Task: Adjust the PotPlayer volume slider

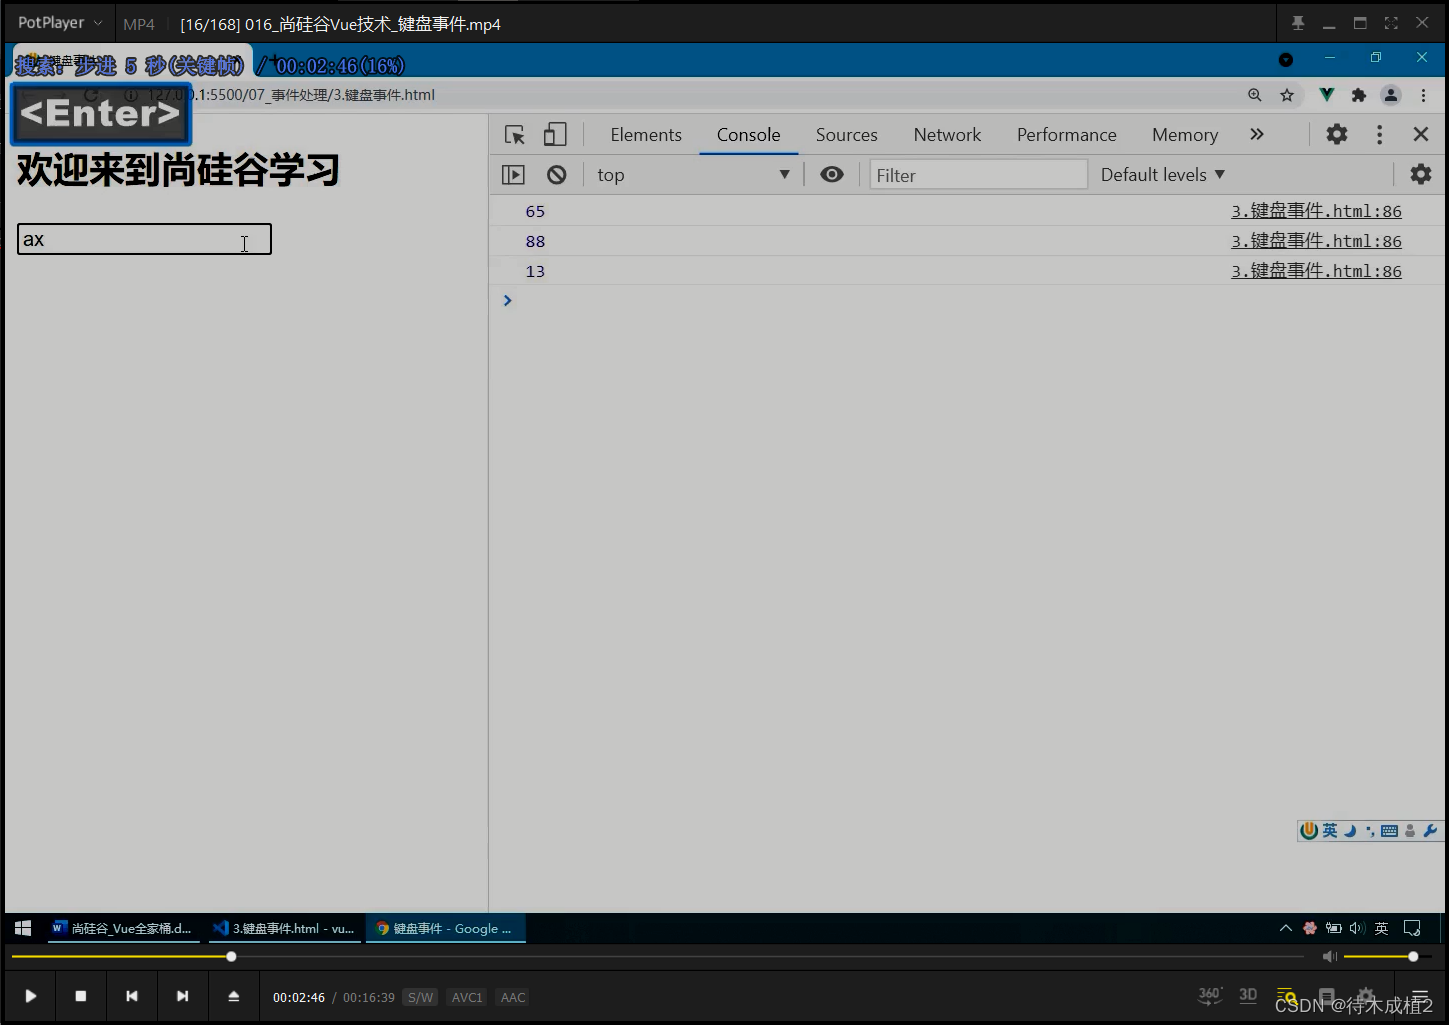Action: (1388, 957)
